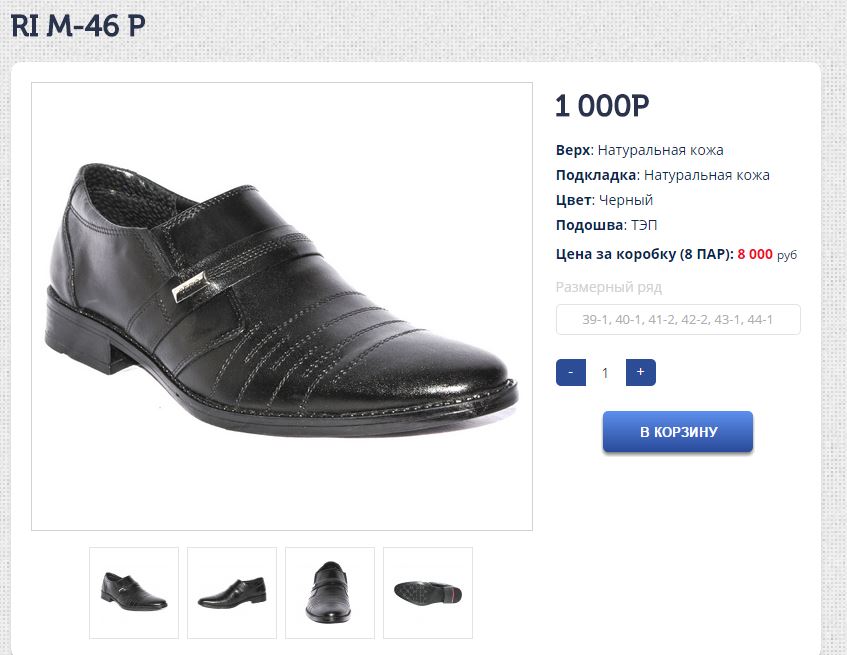
Task: Click the "Подошва: ТЭП" attribute line
Action: click(606, 225)
